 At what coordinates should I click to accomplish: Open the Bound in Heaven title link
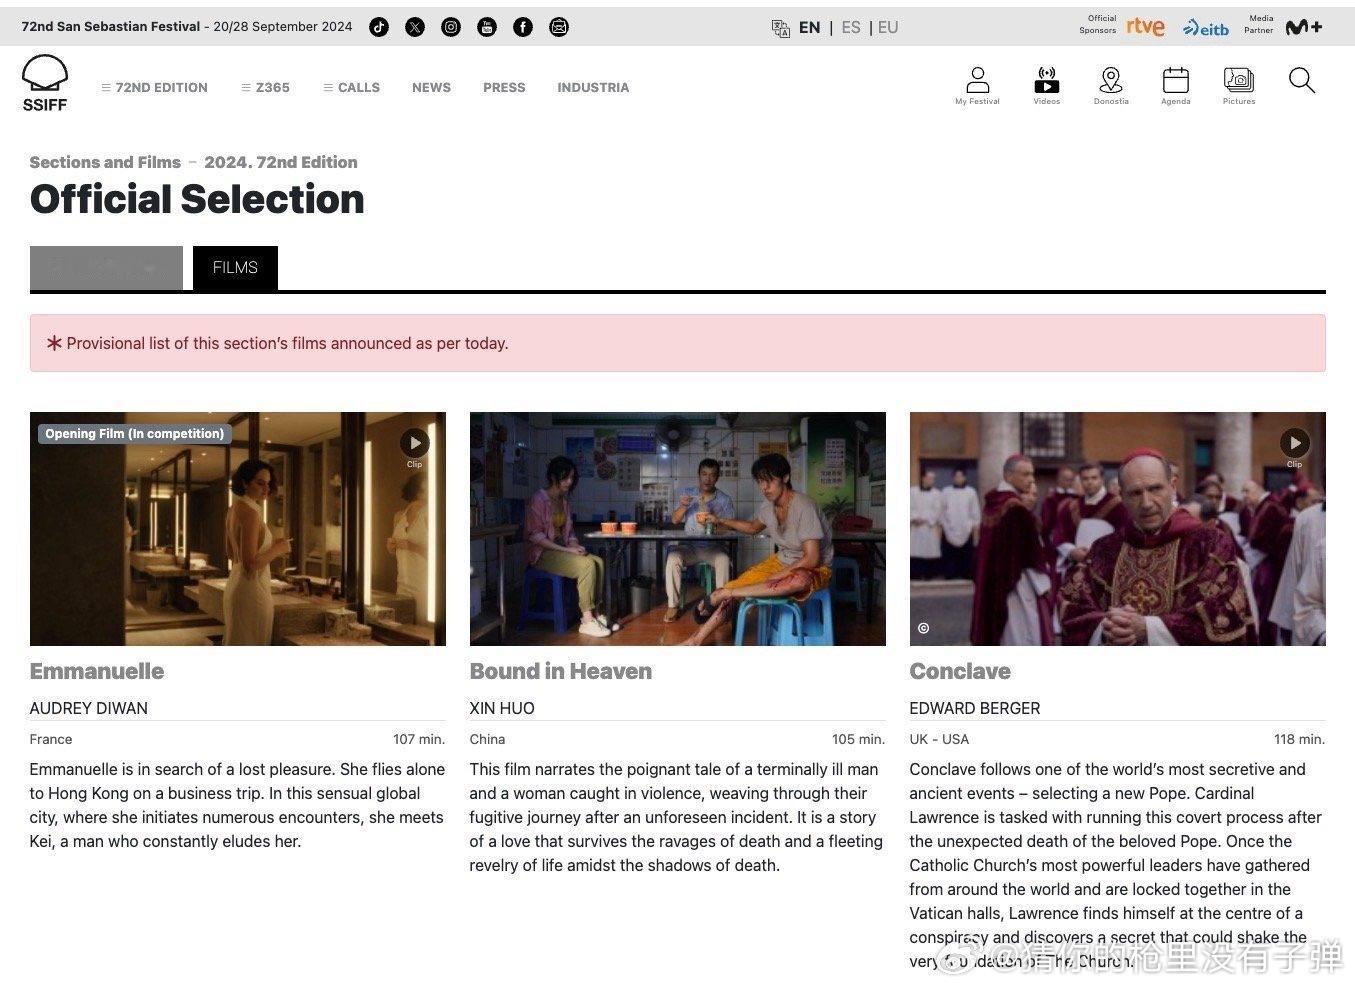(x=561, y=671)
